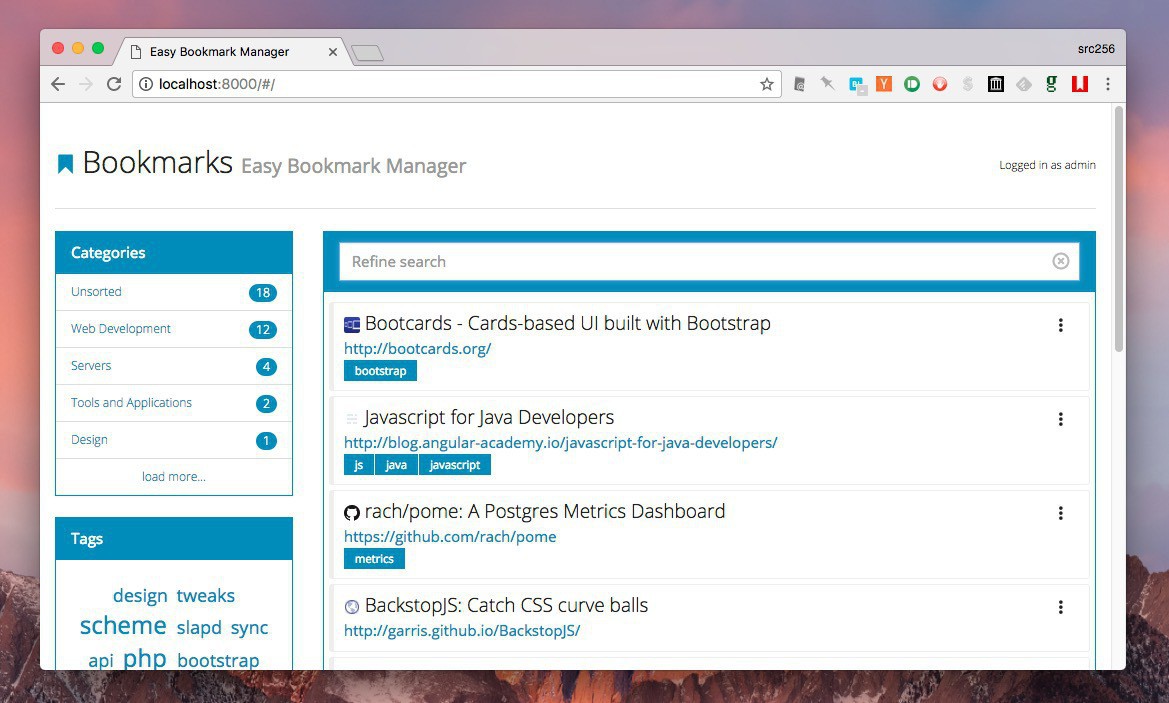Click the Web Development count badge 12

tap(262, 330)
